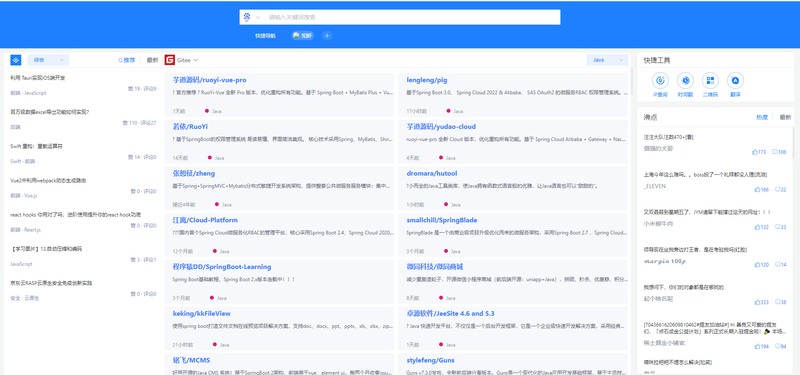Like the post with 194 likes

[762, 346]
